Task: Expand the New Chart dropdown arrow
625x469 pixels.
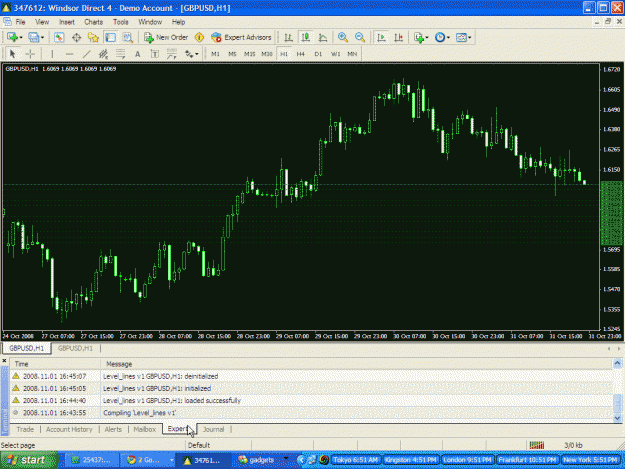Action: pyautogui.click(x=21, y=38)
